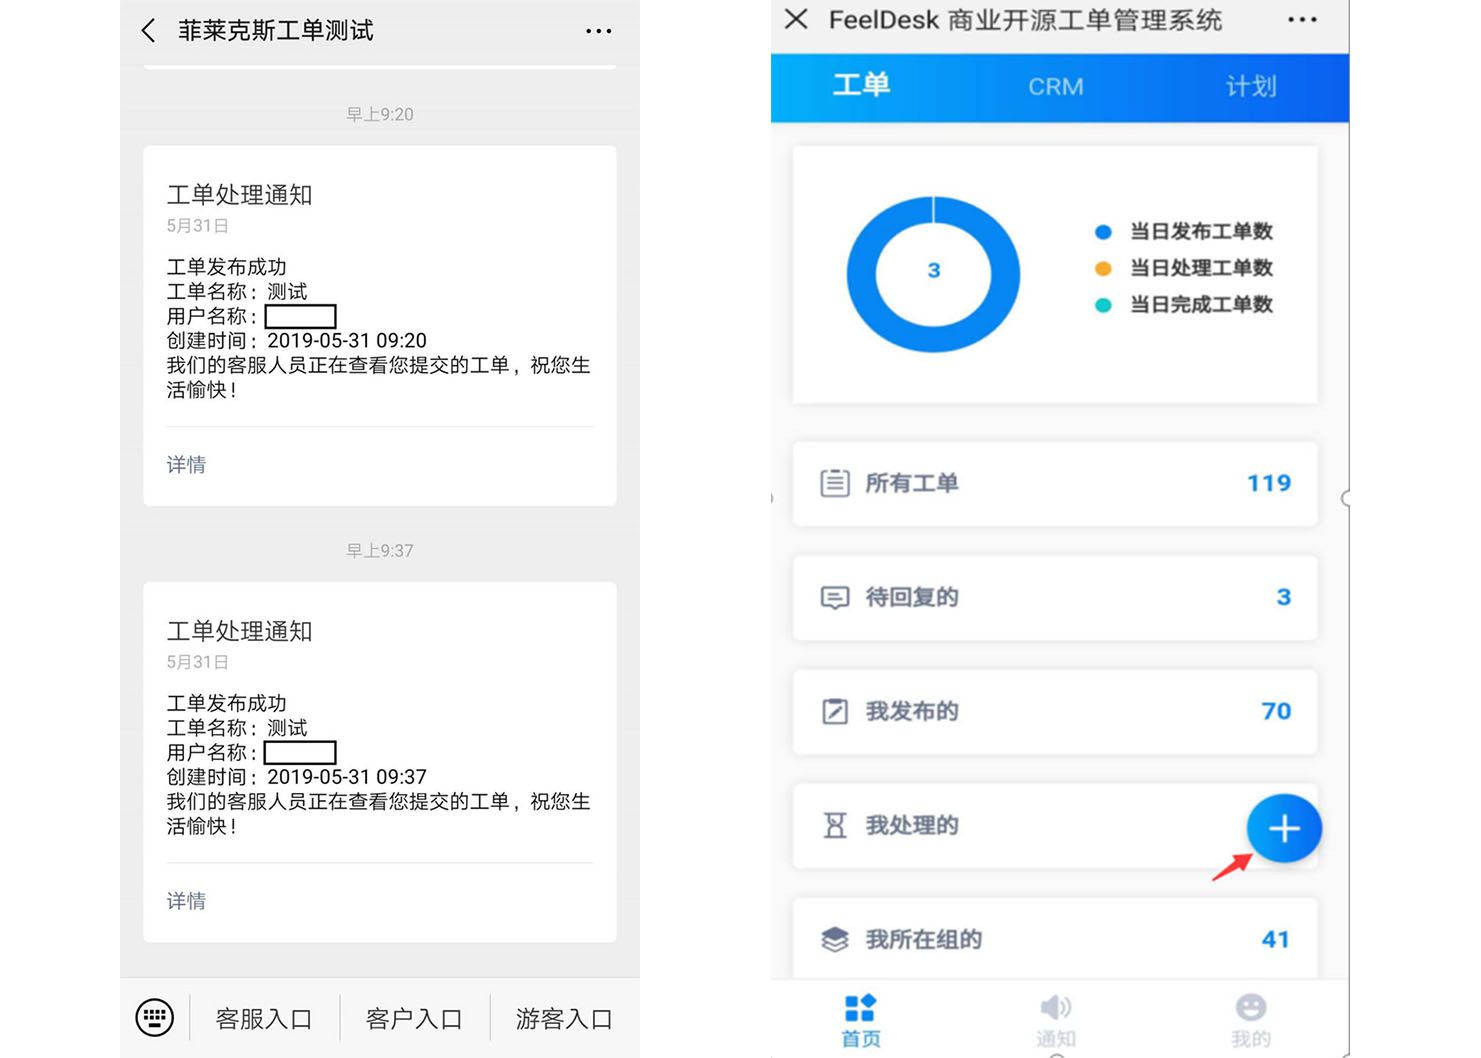Switch to the 工单 tab
This screenshot has width=1481, height=1058.
click(x=861, y=86)
